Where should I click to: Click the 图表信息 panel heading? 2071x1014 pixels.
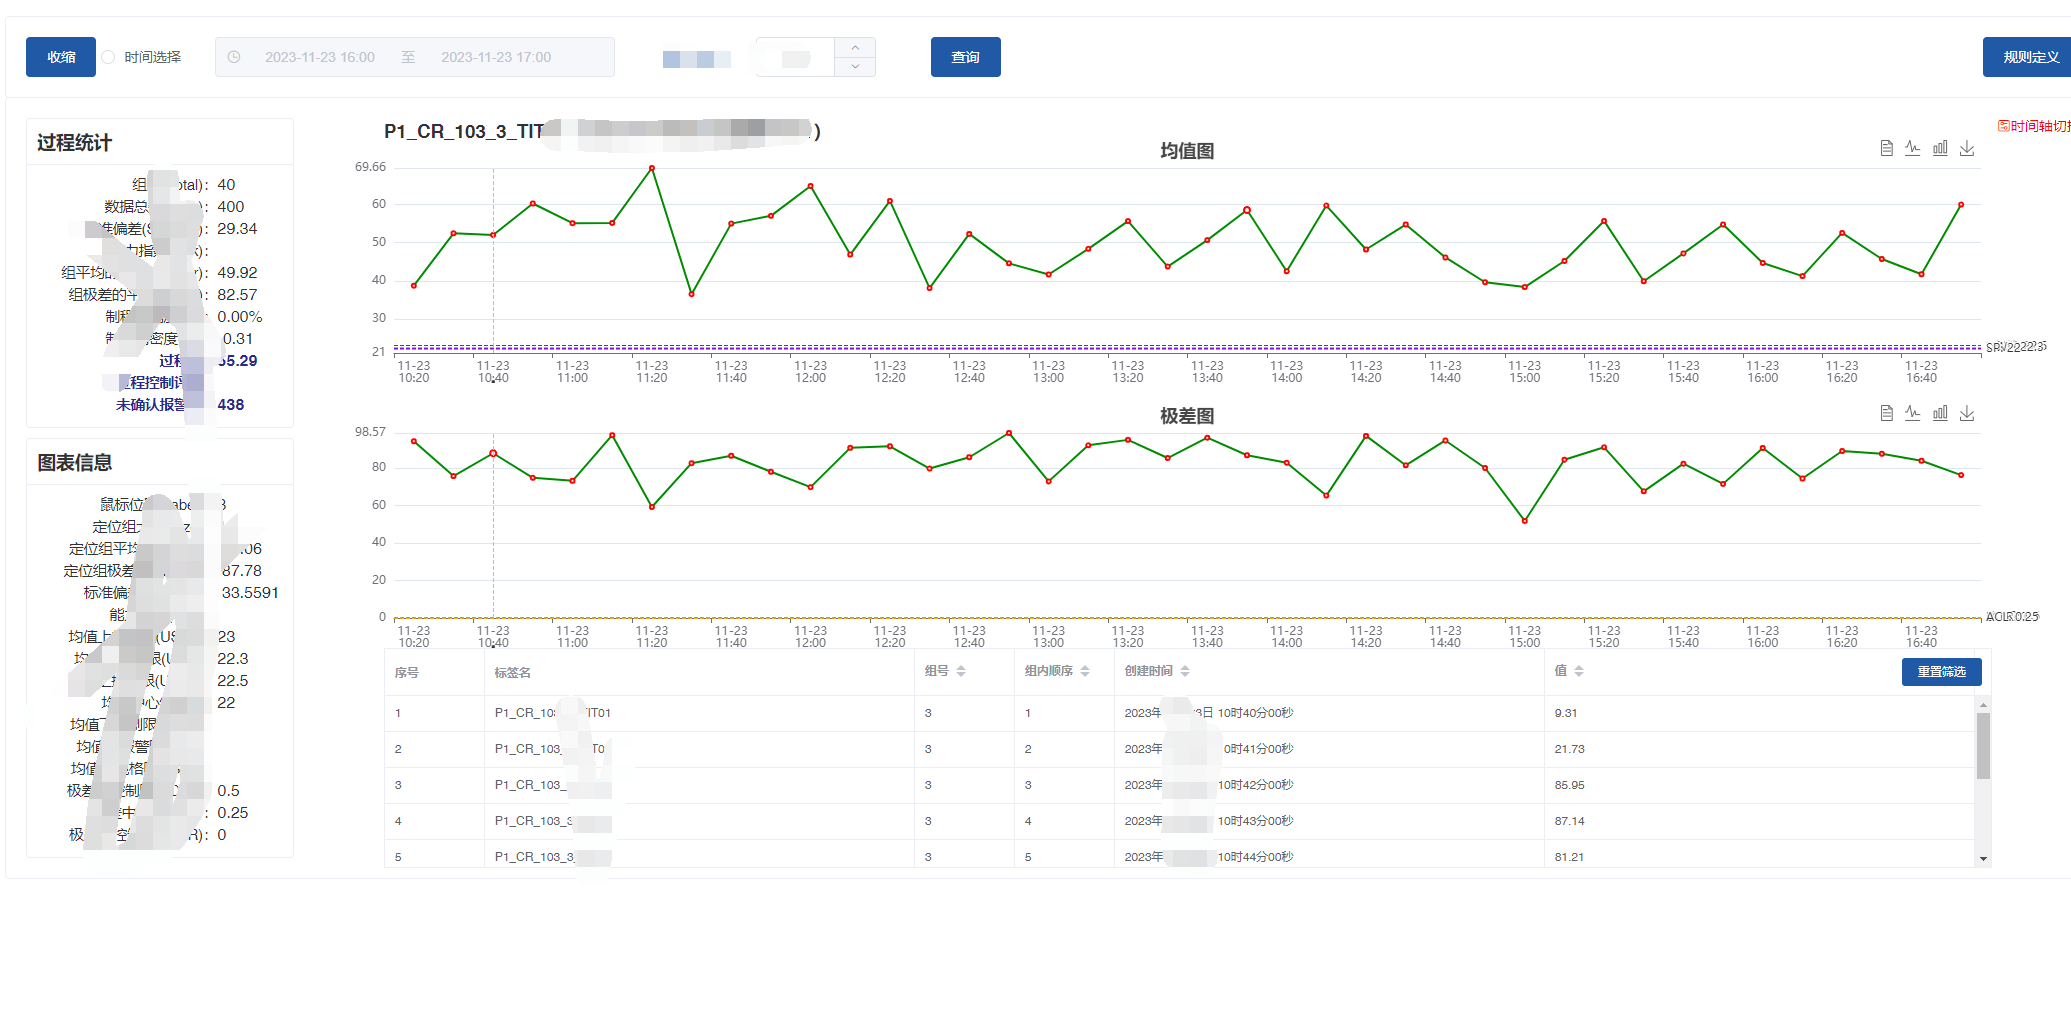point(75,463)
